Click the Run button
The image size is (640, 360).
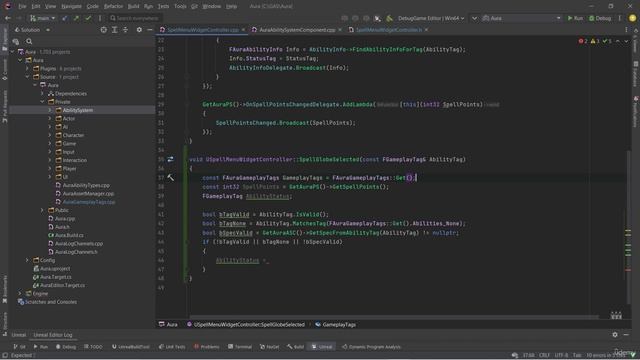point(575,18)
